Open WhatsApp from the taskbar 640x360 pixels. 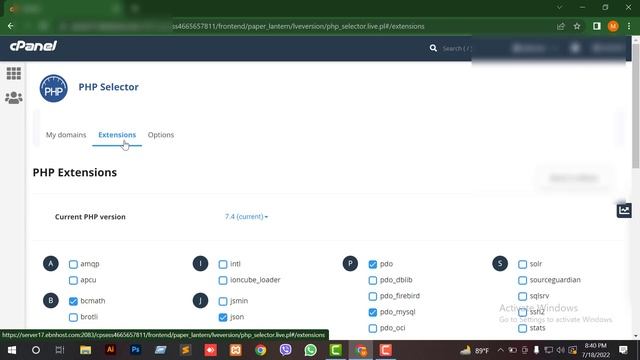click(x=311, y=350)
